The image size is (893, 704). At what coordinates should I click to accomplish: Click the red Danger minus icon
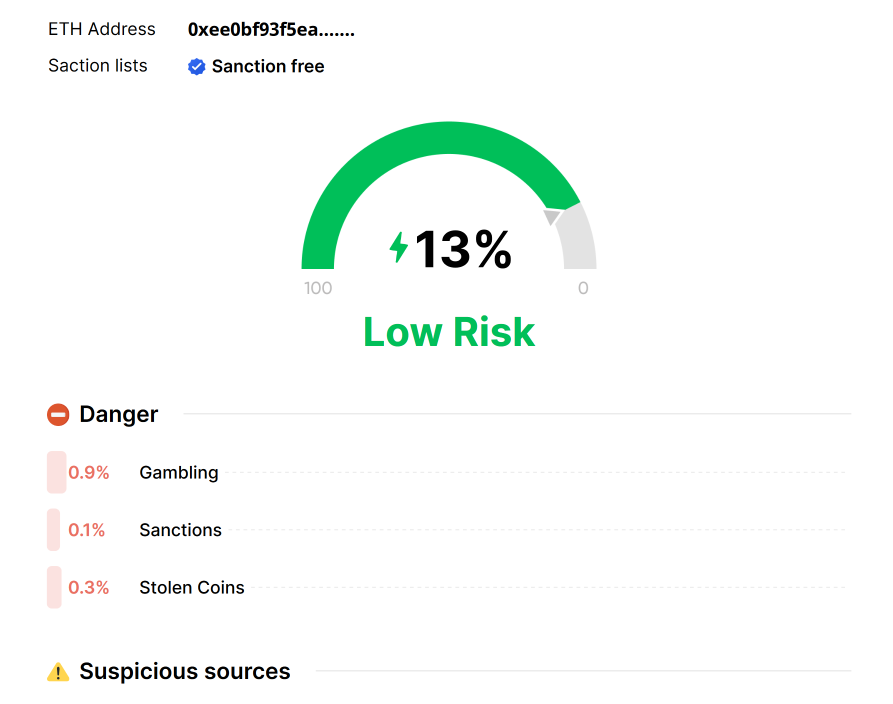[x=58, y=414]
